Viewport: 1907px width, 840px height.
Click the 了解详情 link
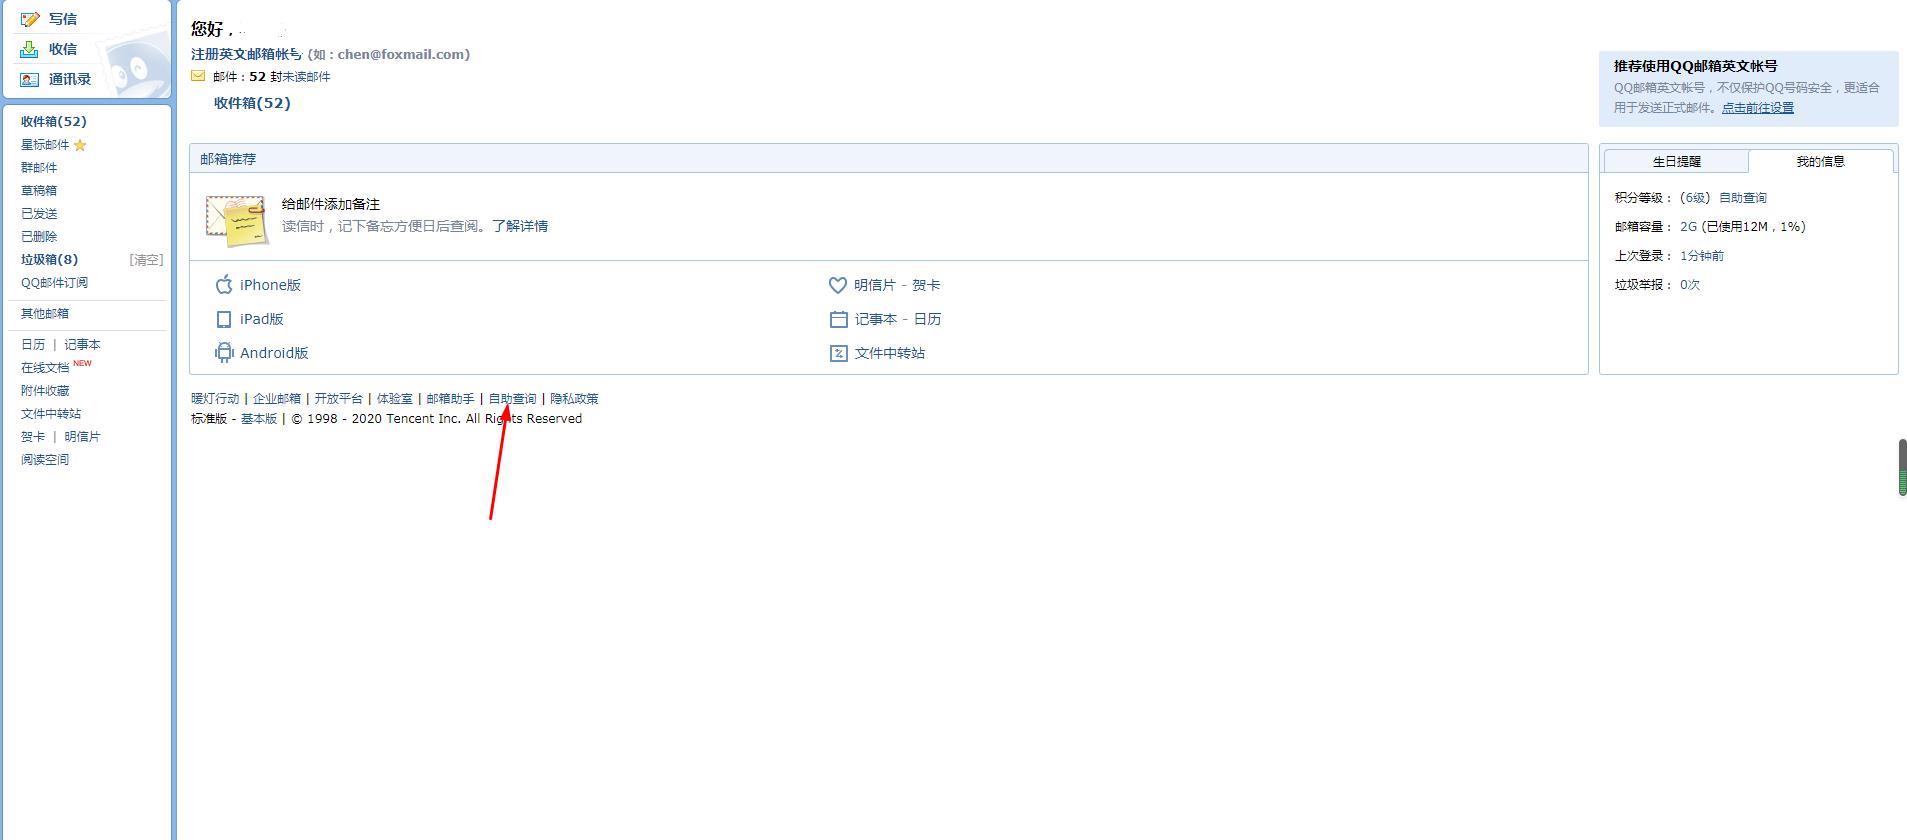[x=520, y=226]
